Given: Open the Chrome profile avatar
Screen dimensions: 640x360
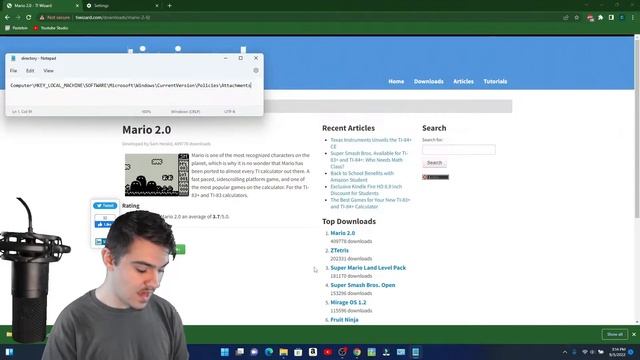Looking at the screenshot, I should coord(622,18).
